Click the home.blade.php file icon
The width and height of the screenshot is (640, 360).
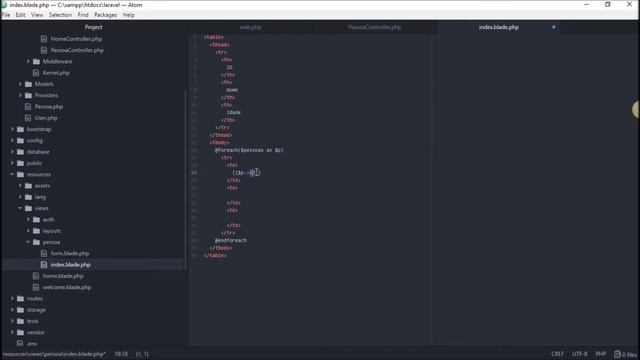coord(36,276)
